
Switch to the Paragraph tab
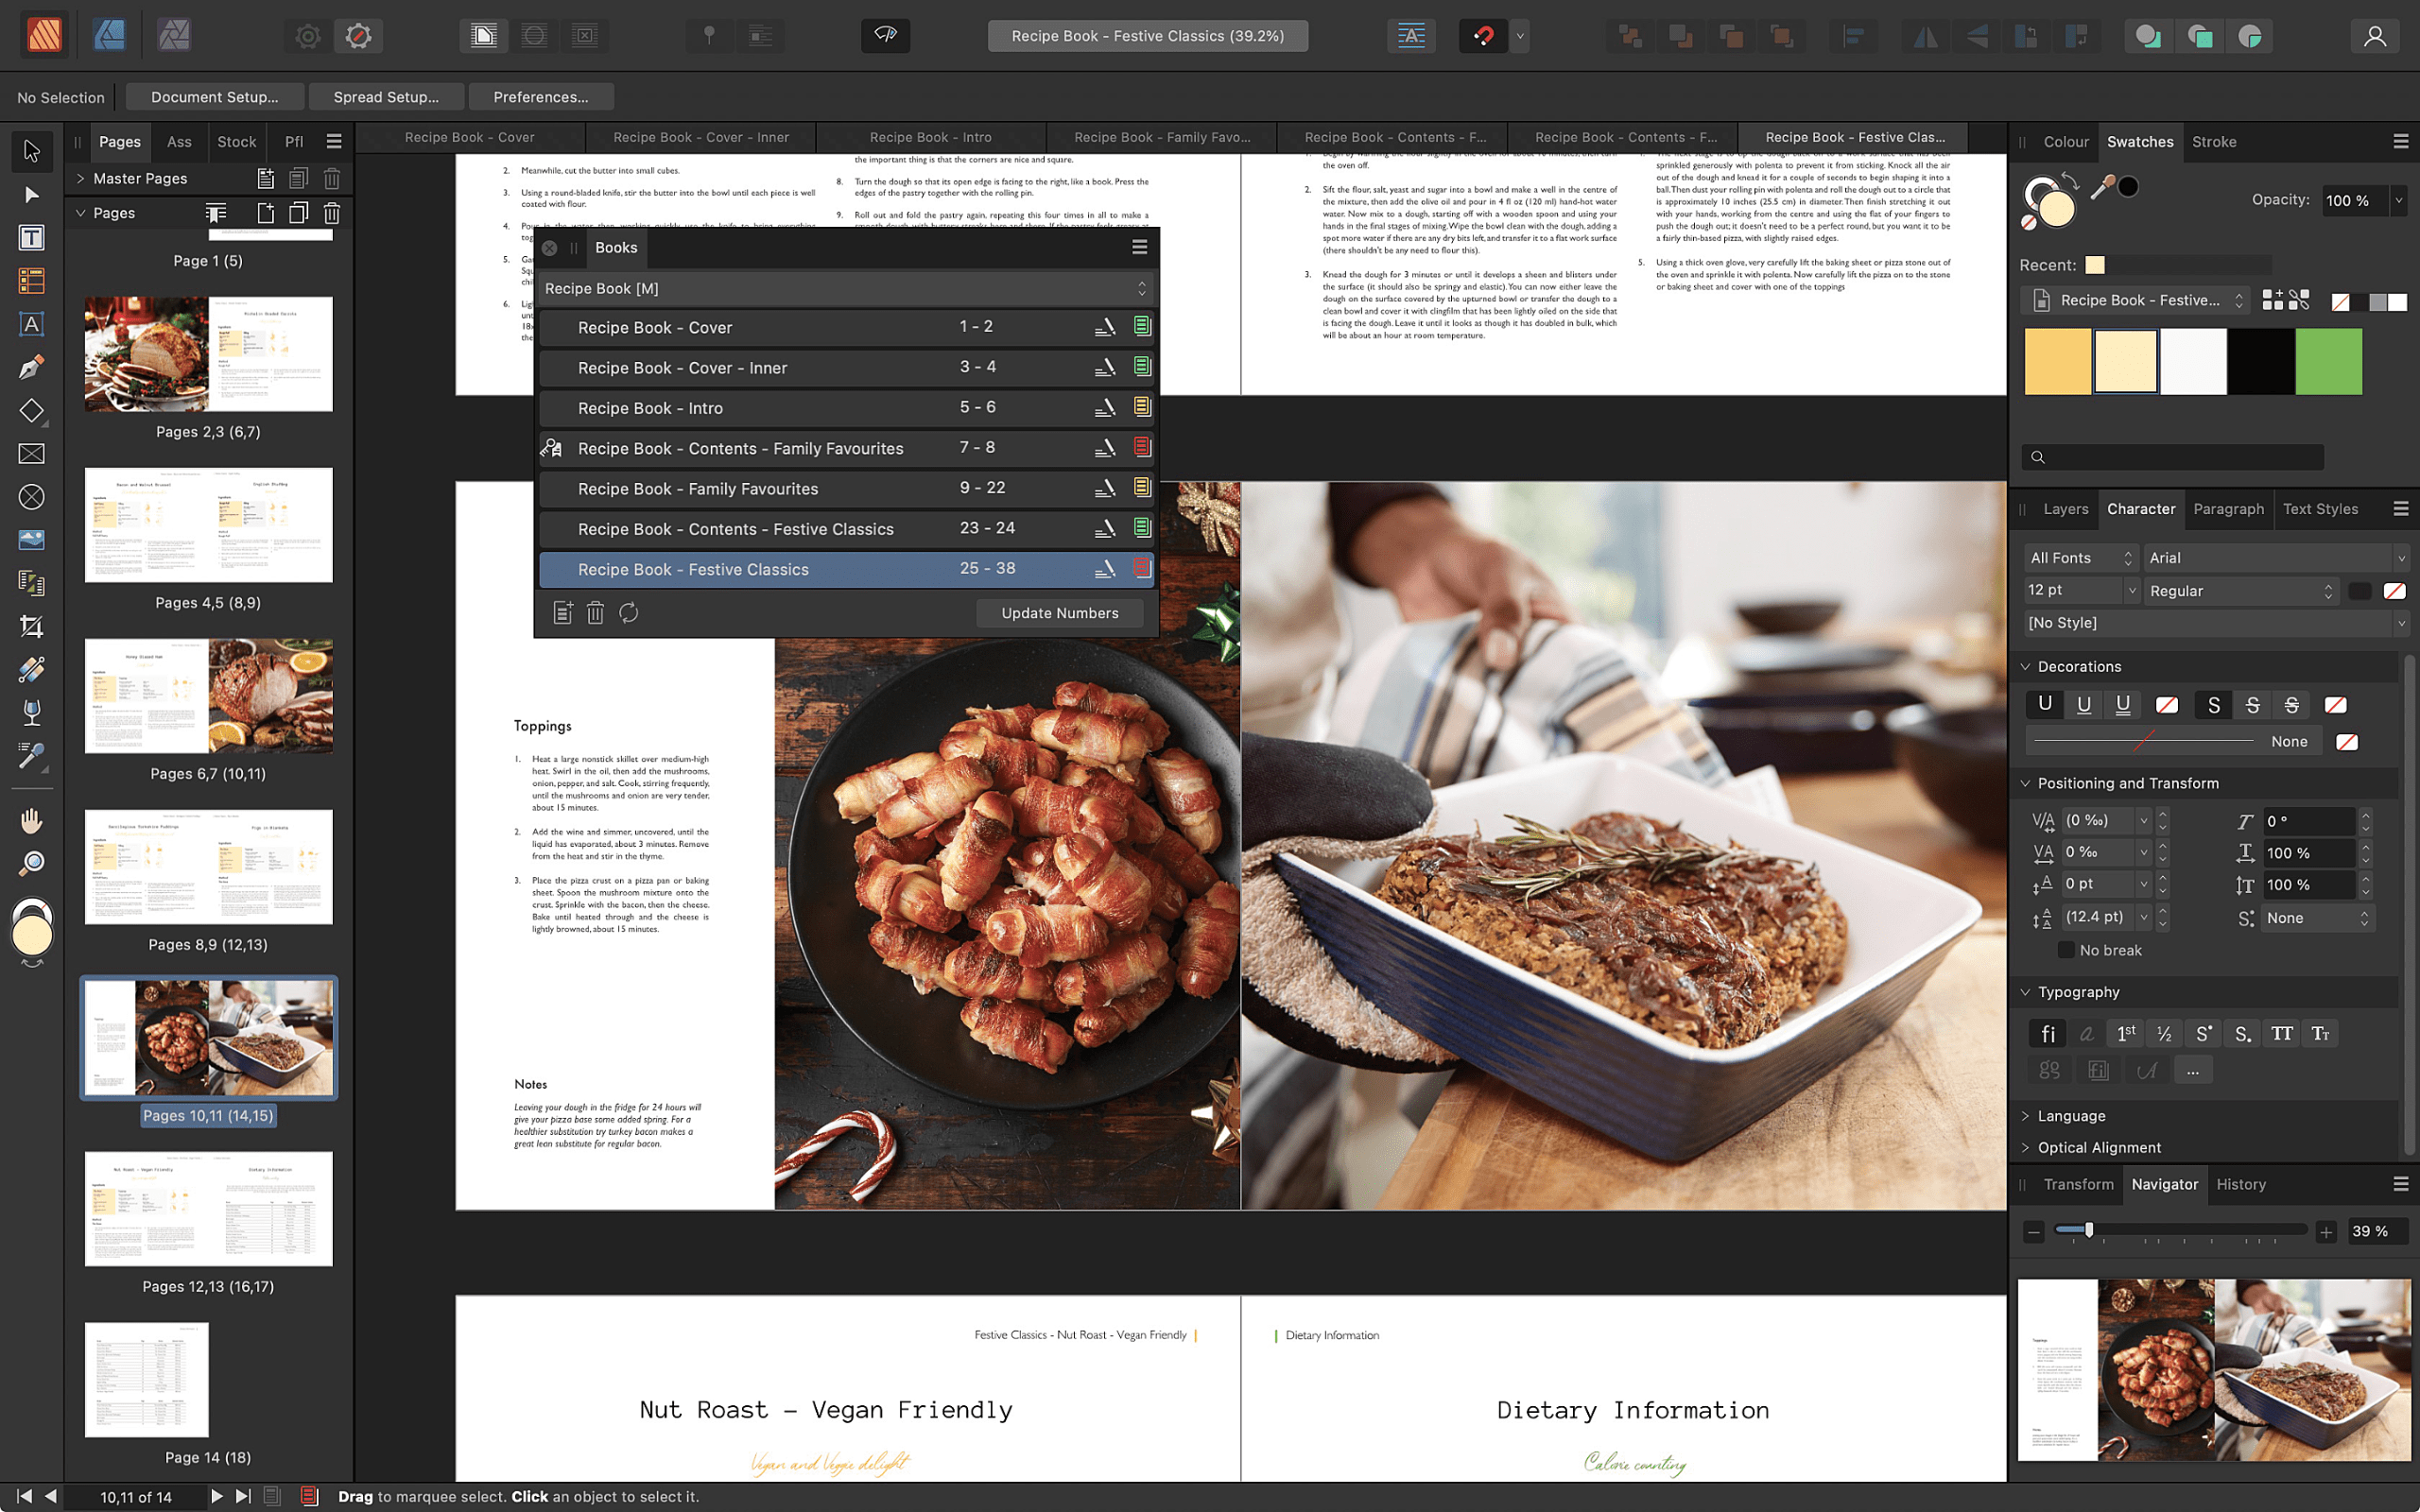pyautogui.click(x=2228, y=508)
